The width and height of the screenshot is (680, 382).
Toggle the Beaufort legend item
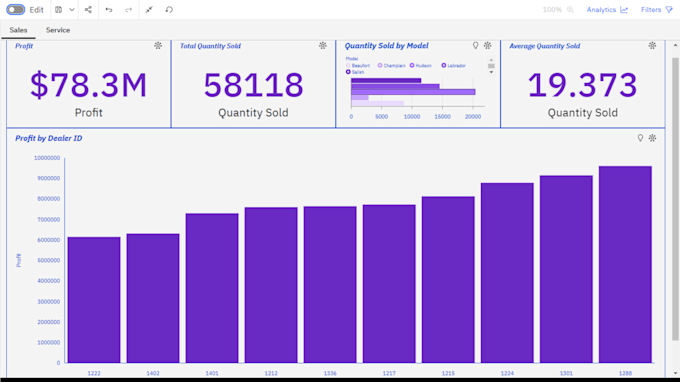pos(358,65)
